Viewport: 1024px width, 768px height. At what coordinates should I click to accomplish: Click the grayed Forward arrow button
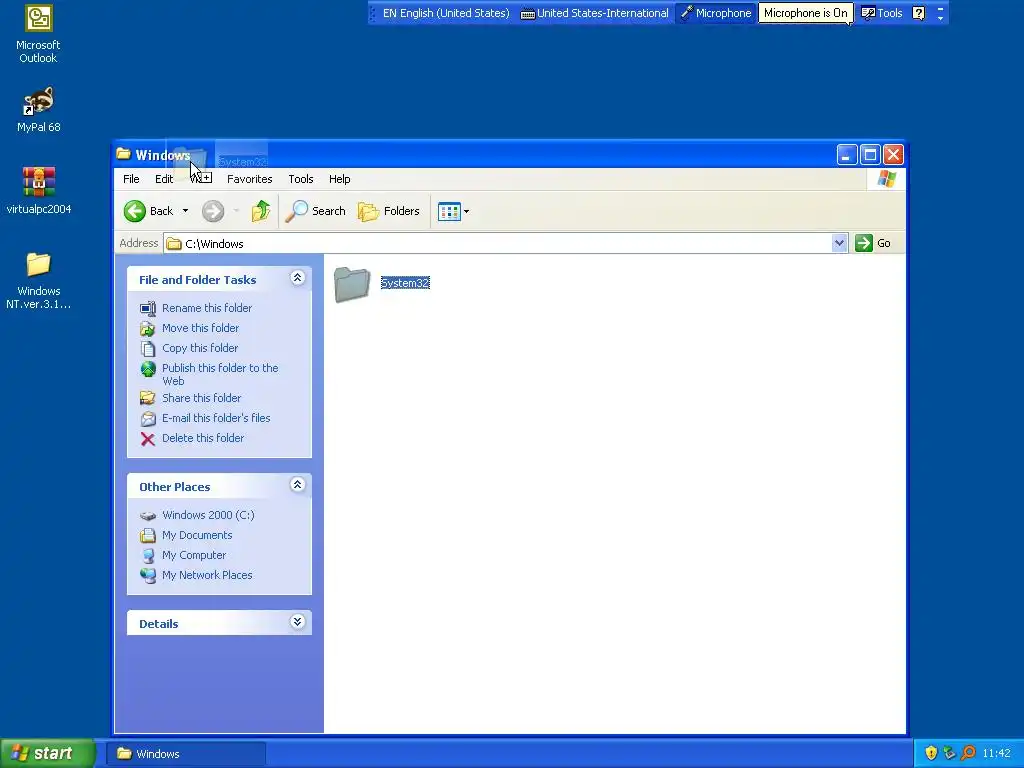pyautogui.click(x=213, y=211)
